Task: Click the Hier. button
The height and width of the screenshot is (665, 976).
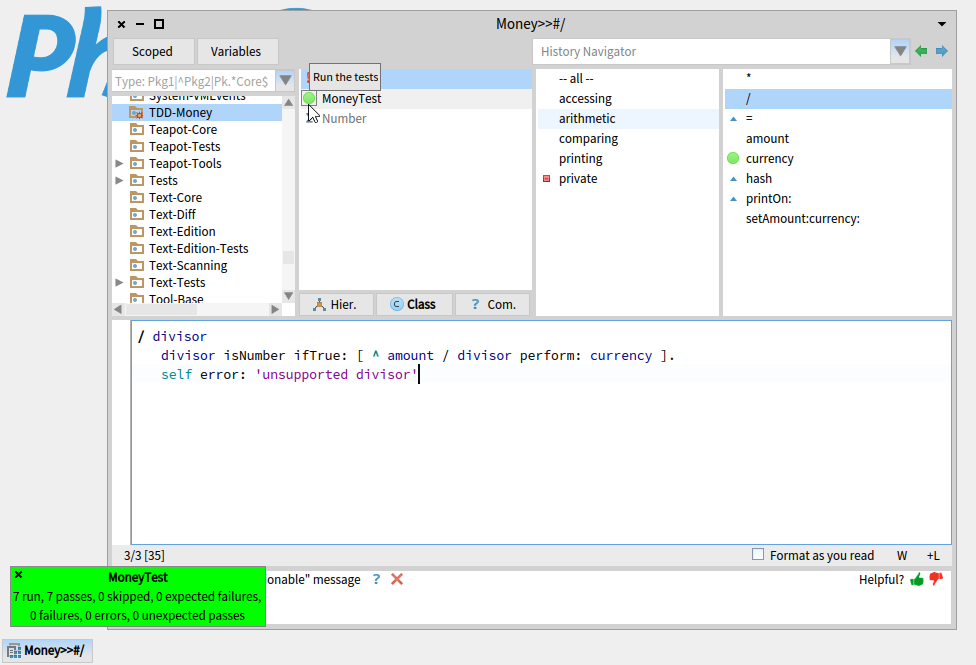Action: (x=336, y=305)
